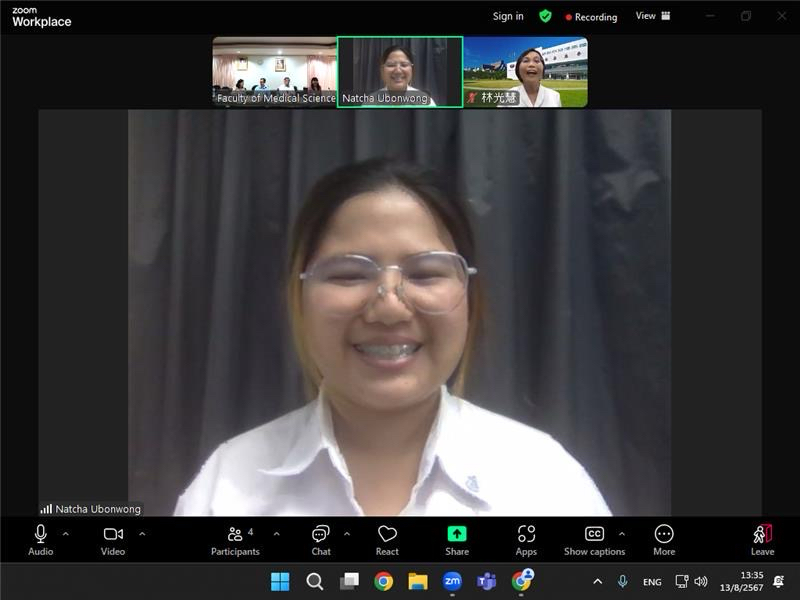Click the green encryption shield icon
The width and height of the screenshot is (800, 600).
pyautogui.click(x=545, y=16)
